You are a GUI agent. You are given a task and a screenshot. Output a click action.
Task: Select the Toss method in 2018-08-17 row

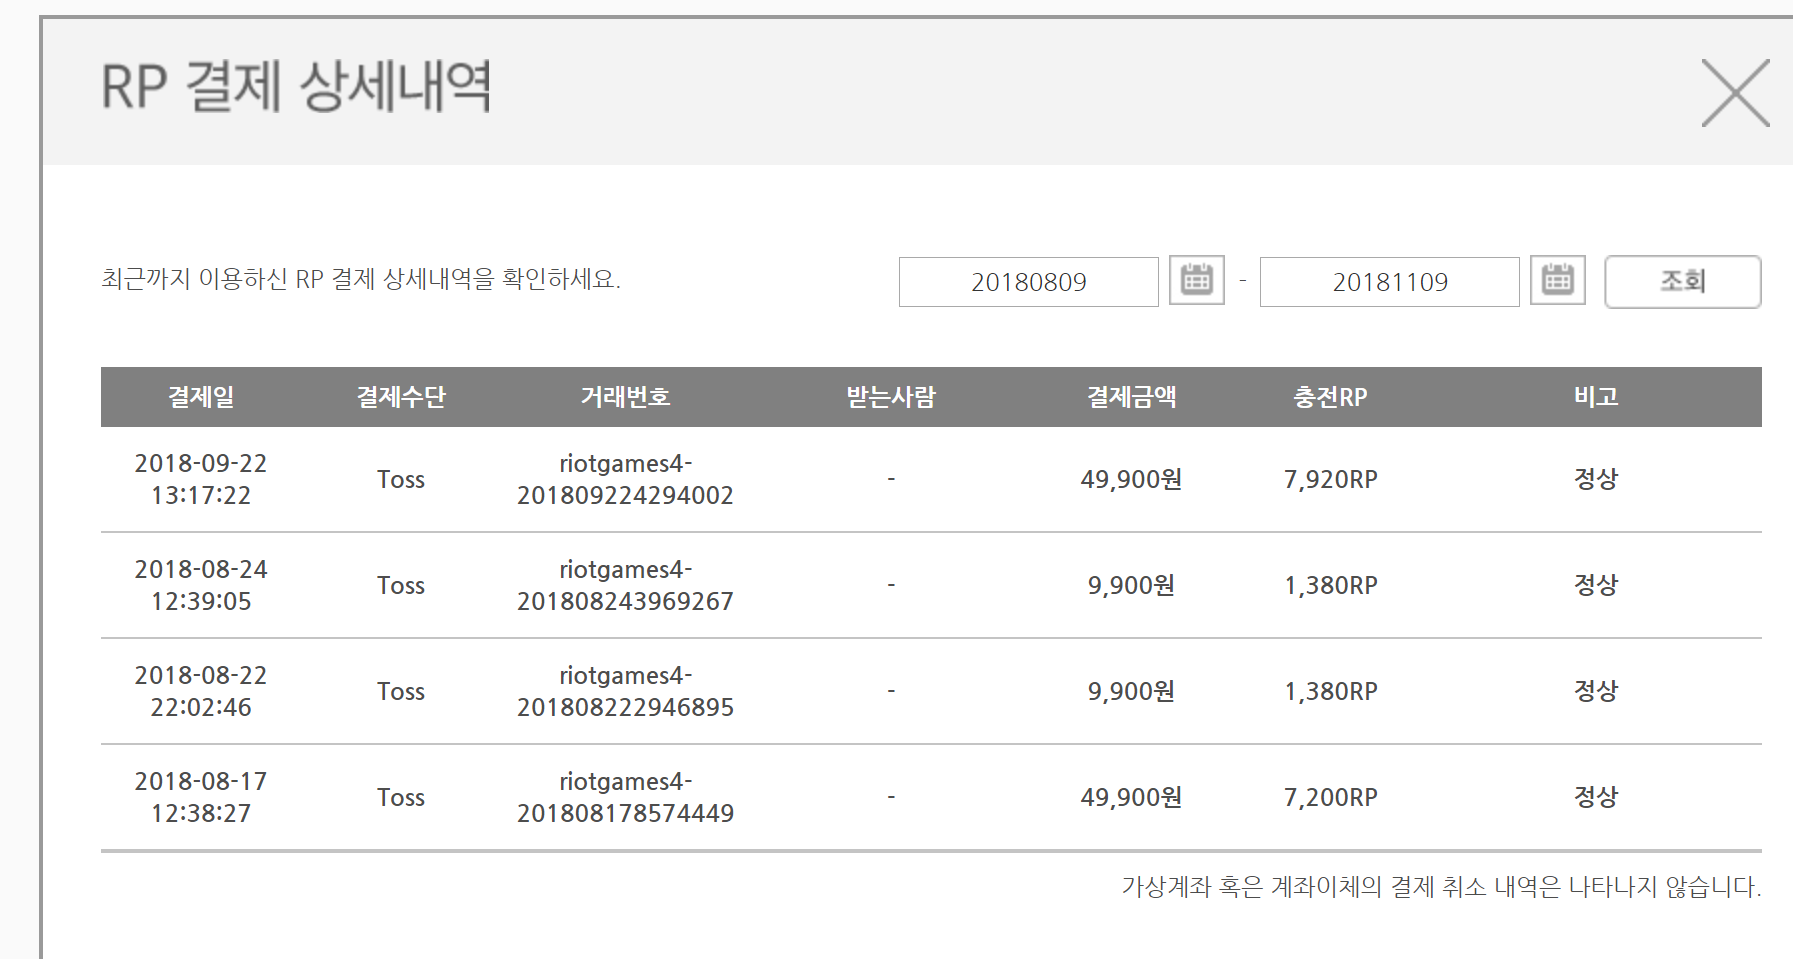pyautogui.click(x=401, y=798)
